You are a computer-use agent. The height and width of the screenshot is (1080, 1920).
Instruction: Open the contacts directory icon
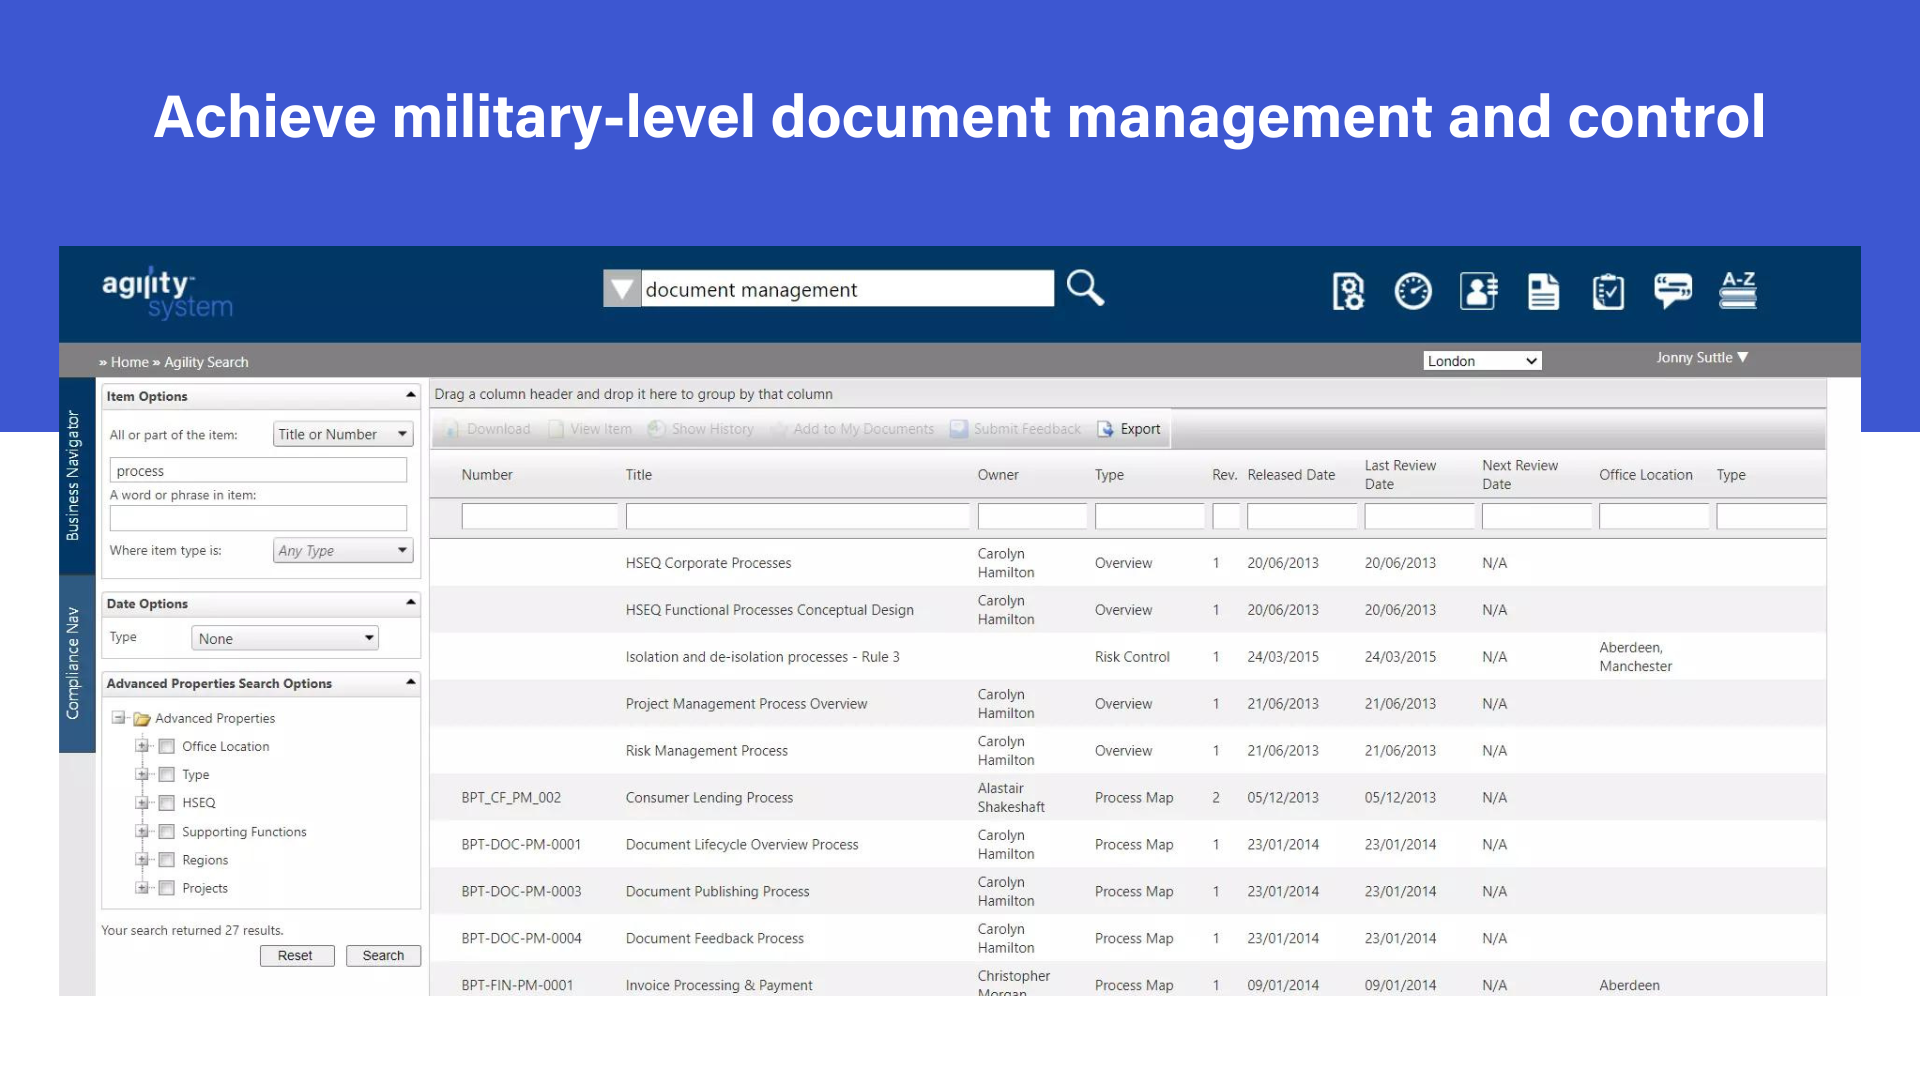[x=1478, y=291]
